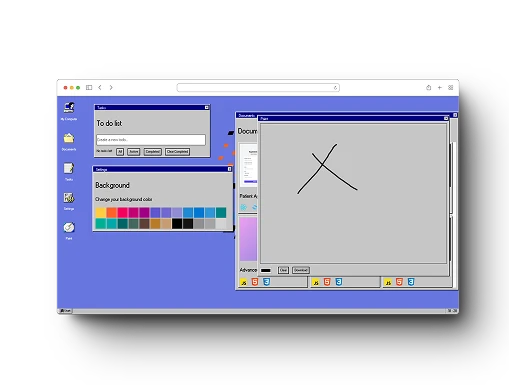Click inside the Paint drawing canvas

pos(353,194)
